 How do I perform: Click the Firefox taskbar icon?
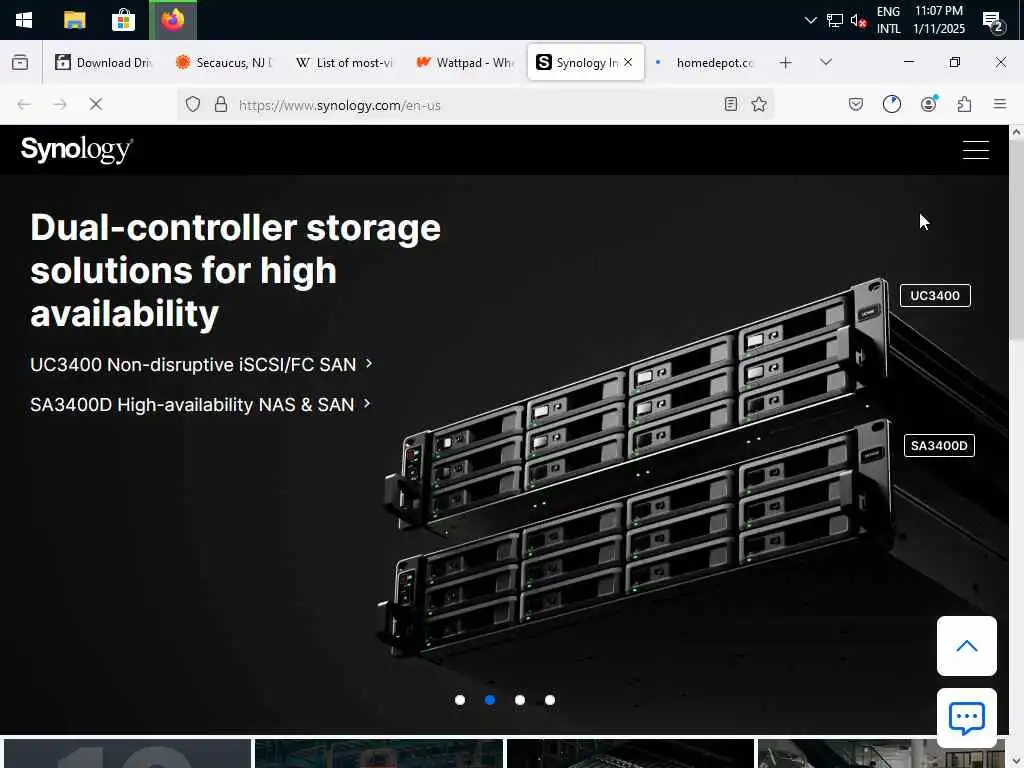pyautogui.click(x=173, y=20)
